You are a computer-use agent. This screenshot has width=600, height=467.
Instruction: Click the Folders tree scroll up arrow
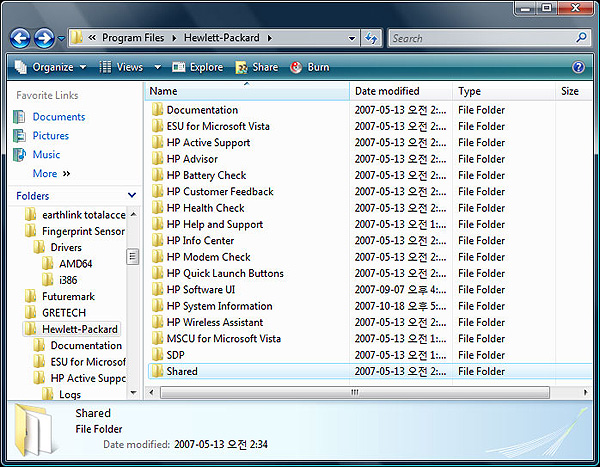[x=134, y=214]
